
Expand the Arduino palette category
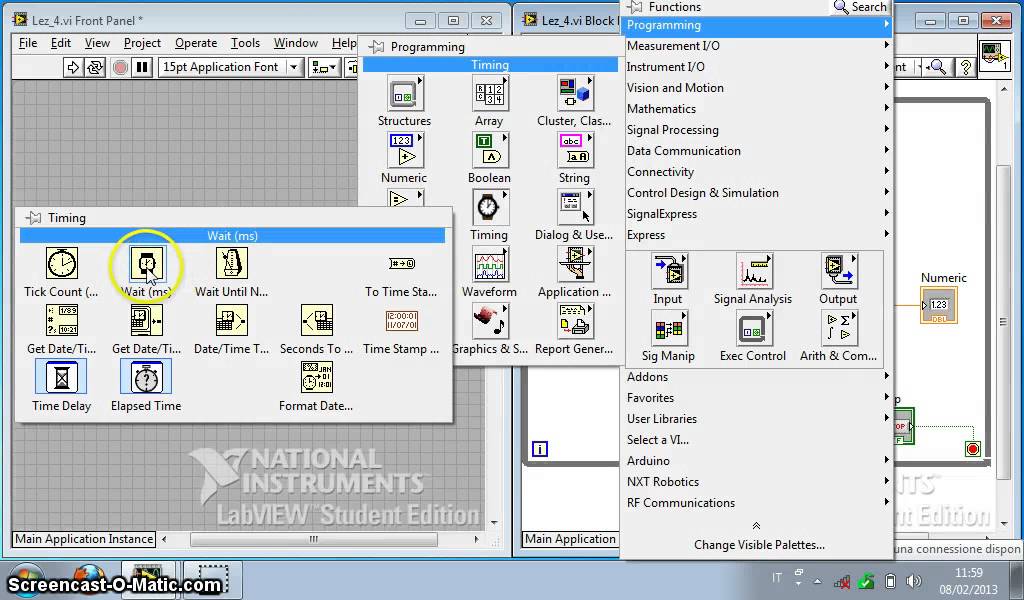(758, 460)
